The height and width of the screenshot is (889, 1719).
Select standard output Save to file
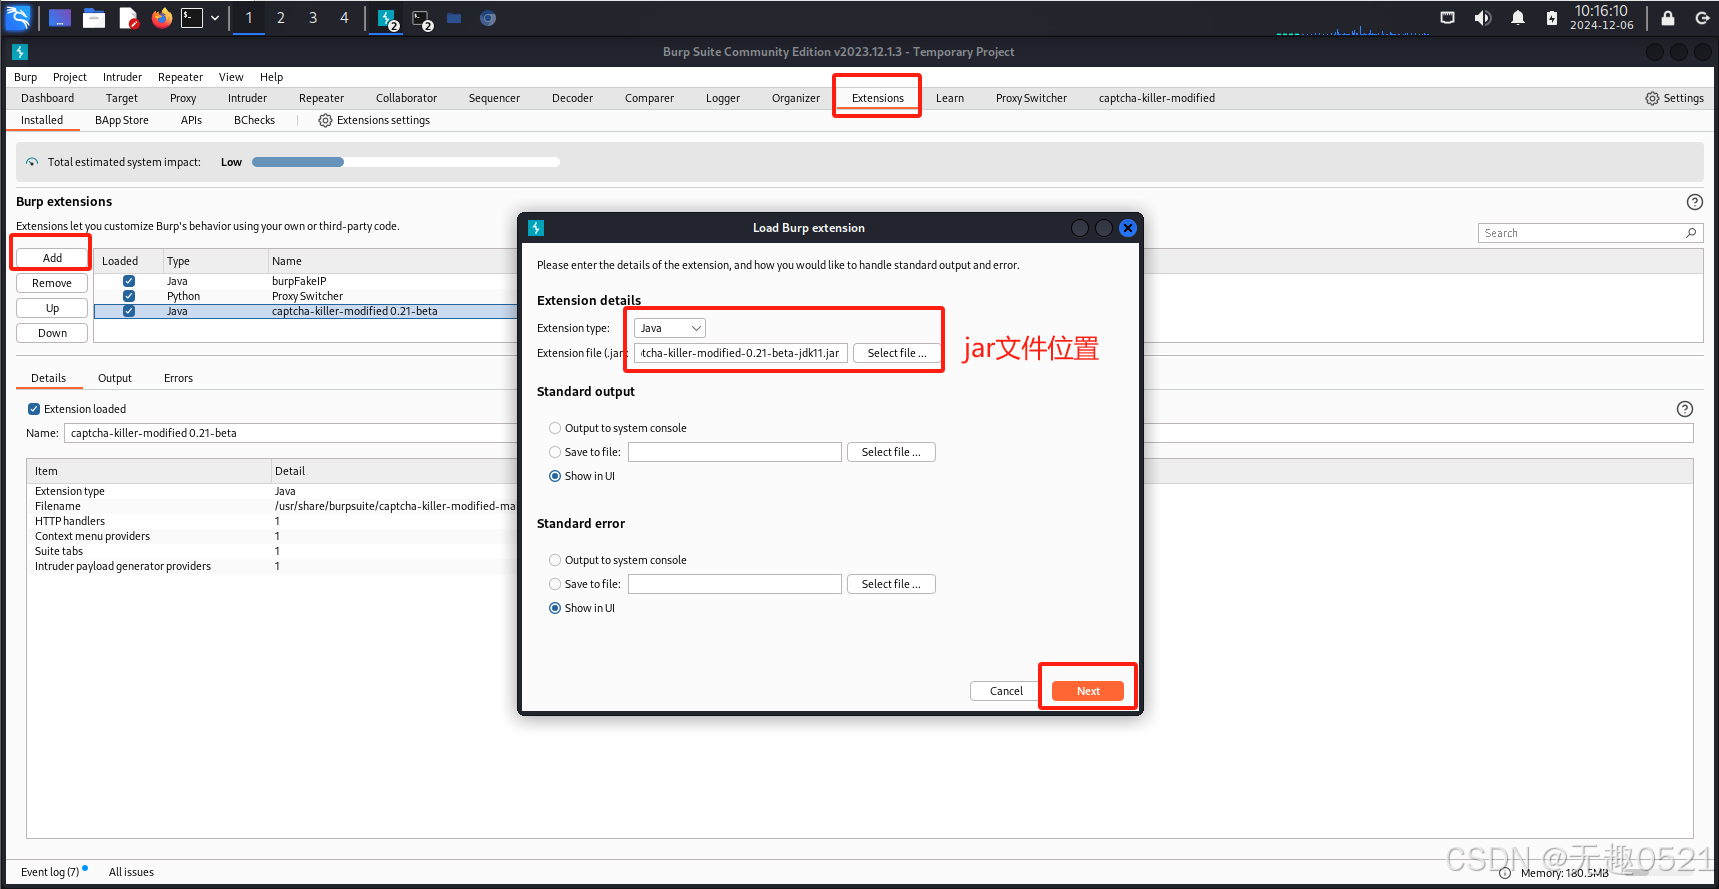tap(555, 452)
